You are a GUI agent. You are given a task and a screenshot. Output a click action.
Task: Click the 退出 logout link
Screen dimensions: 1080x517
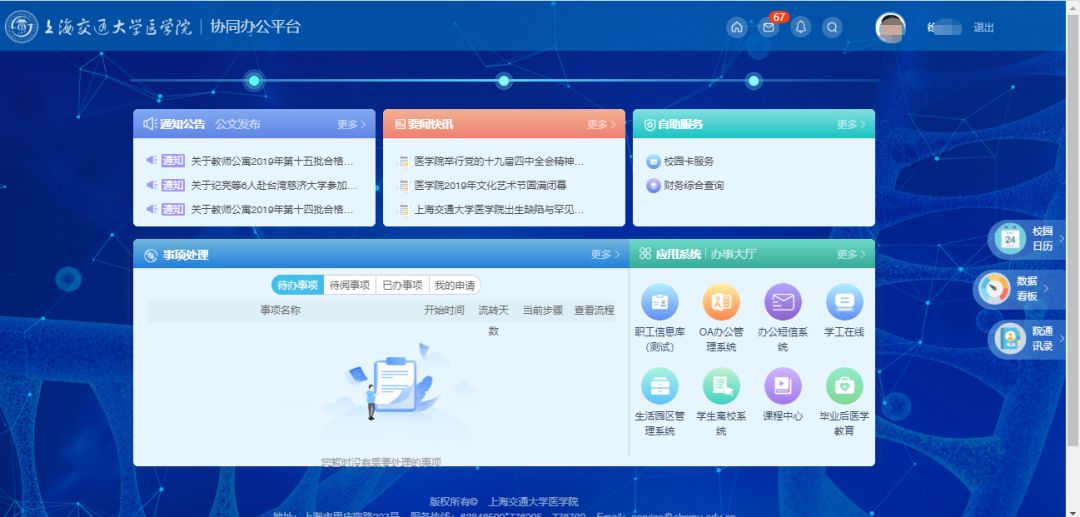pyautogui.click(x=984, y=28)
